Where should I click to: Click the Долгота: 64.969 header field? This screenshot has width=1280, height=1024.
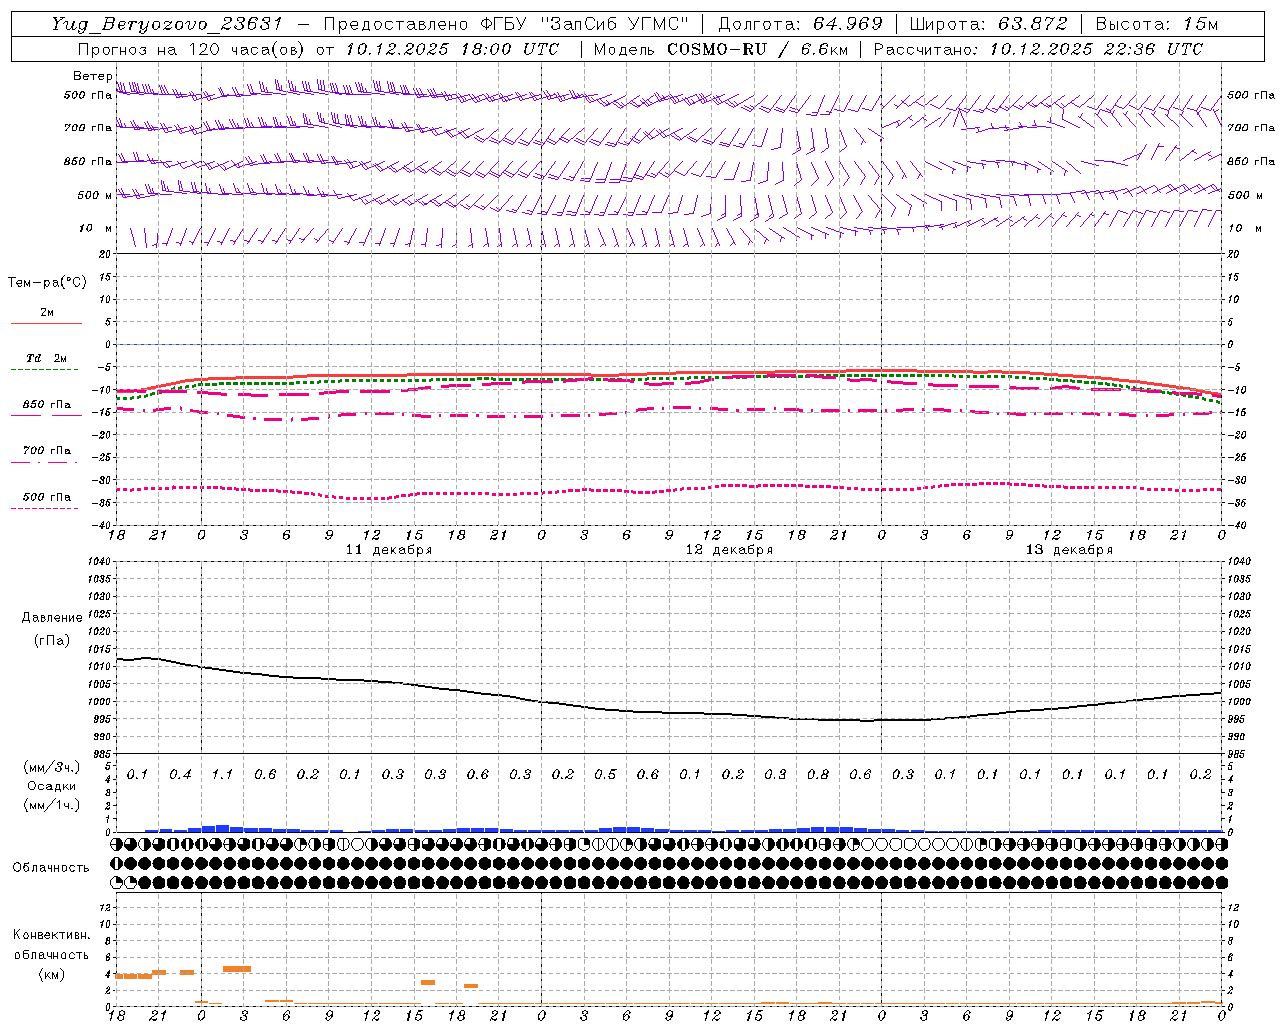coord(800,24)
